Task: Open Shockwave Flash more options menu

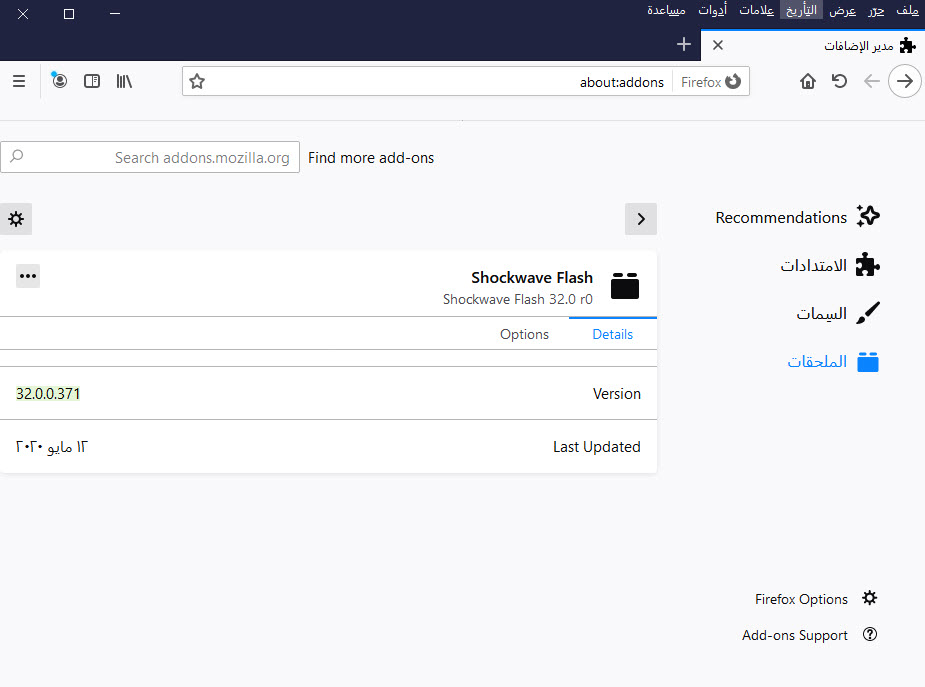Action: pyautogui.click(x=28, y=276)
